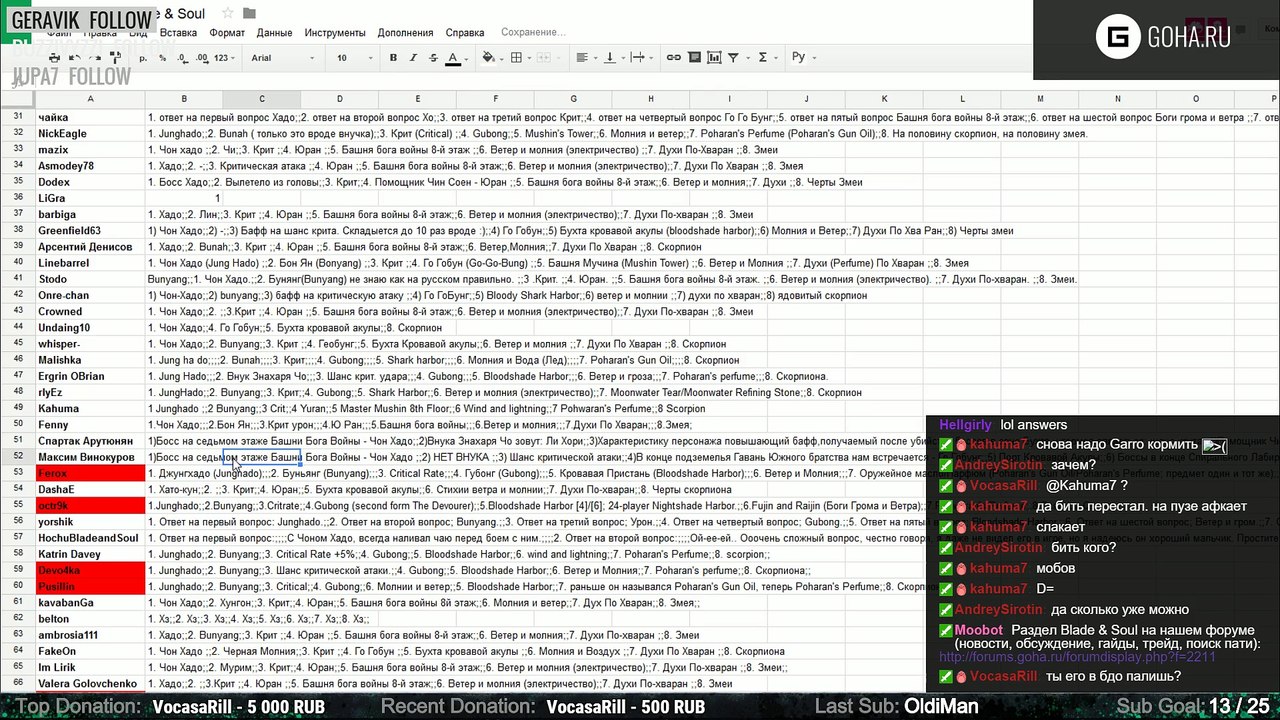The width and height of the screenshot is (1280, 720).
Task: Click Moobot username in chat
Action: 978,630
